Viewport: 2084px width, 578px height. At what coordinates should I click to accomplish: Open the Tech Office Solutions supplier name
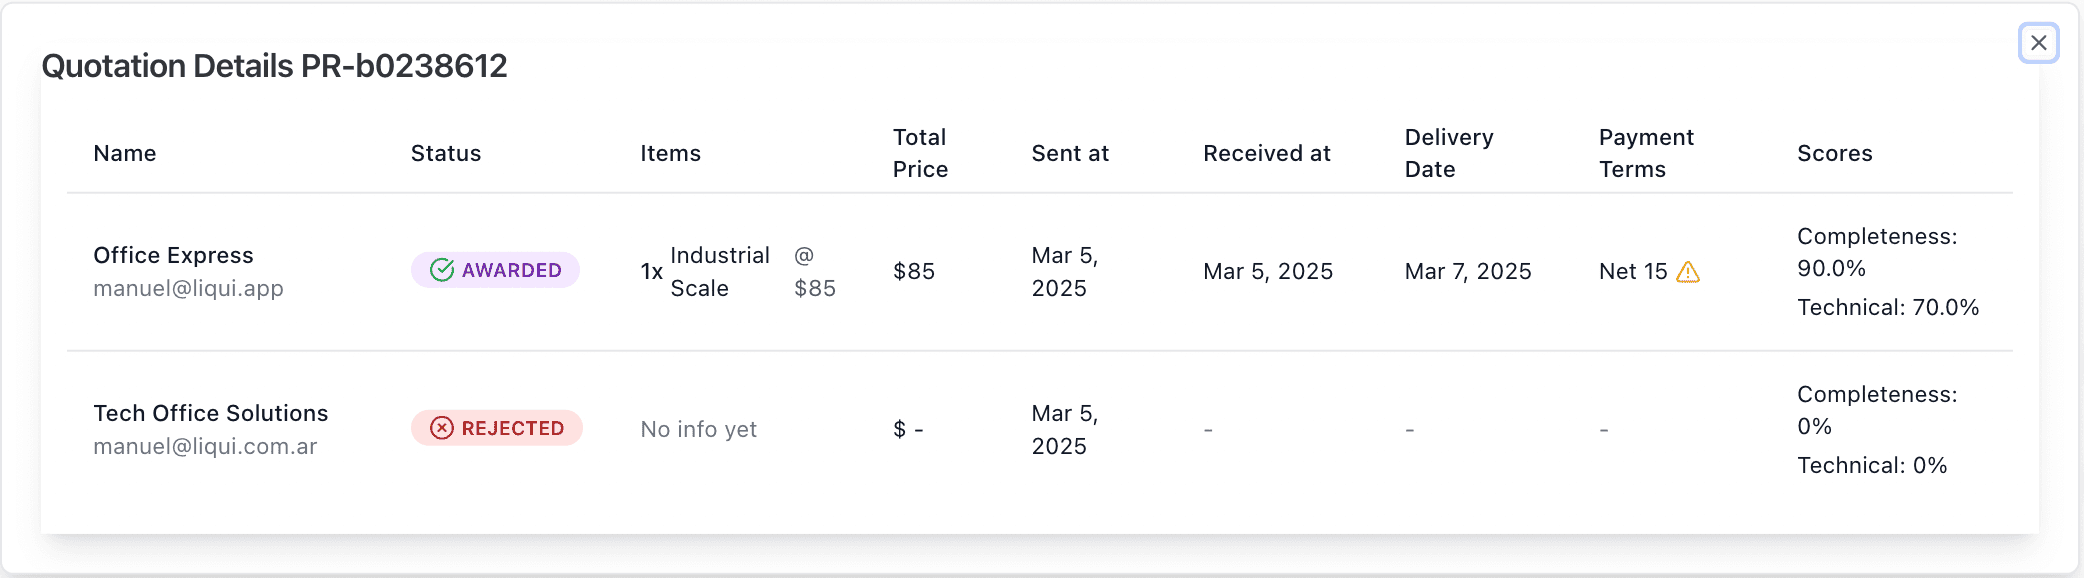coord(210,413)
